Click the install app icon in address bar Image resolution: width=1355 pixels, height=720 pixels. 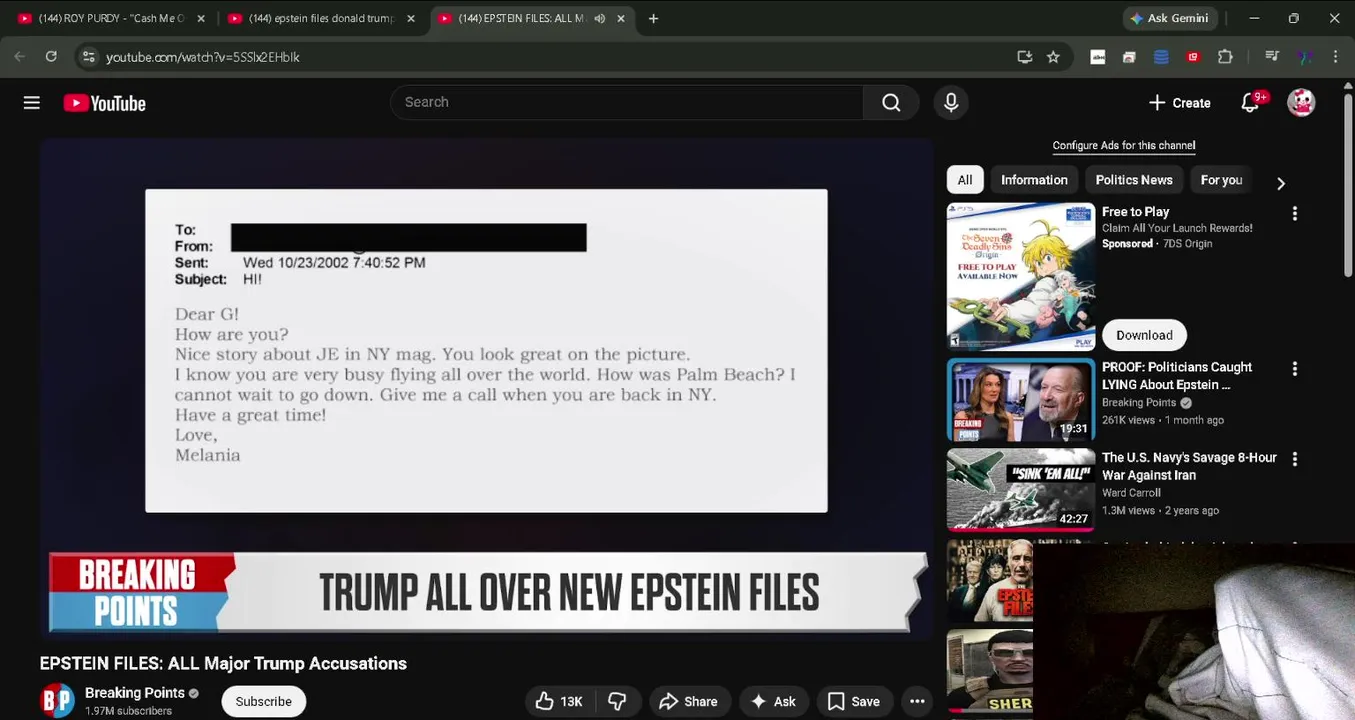pyautogui.click(x=1024, y=57)
